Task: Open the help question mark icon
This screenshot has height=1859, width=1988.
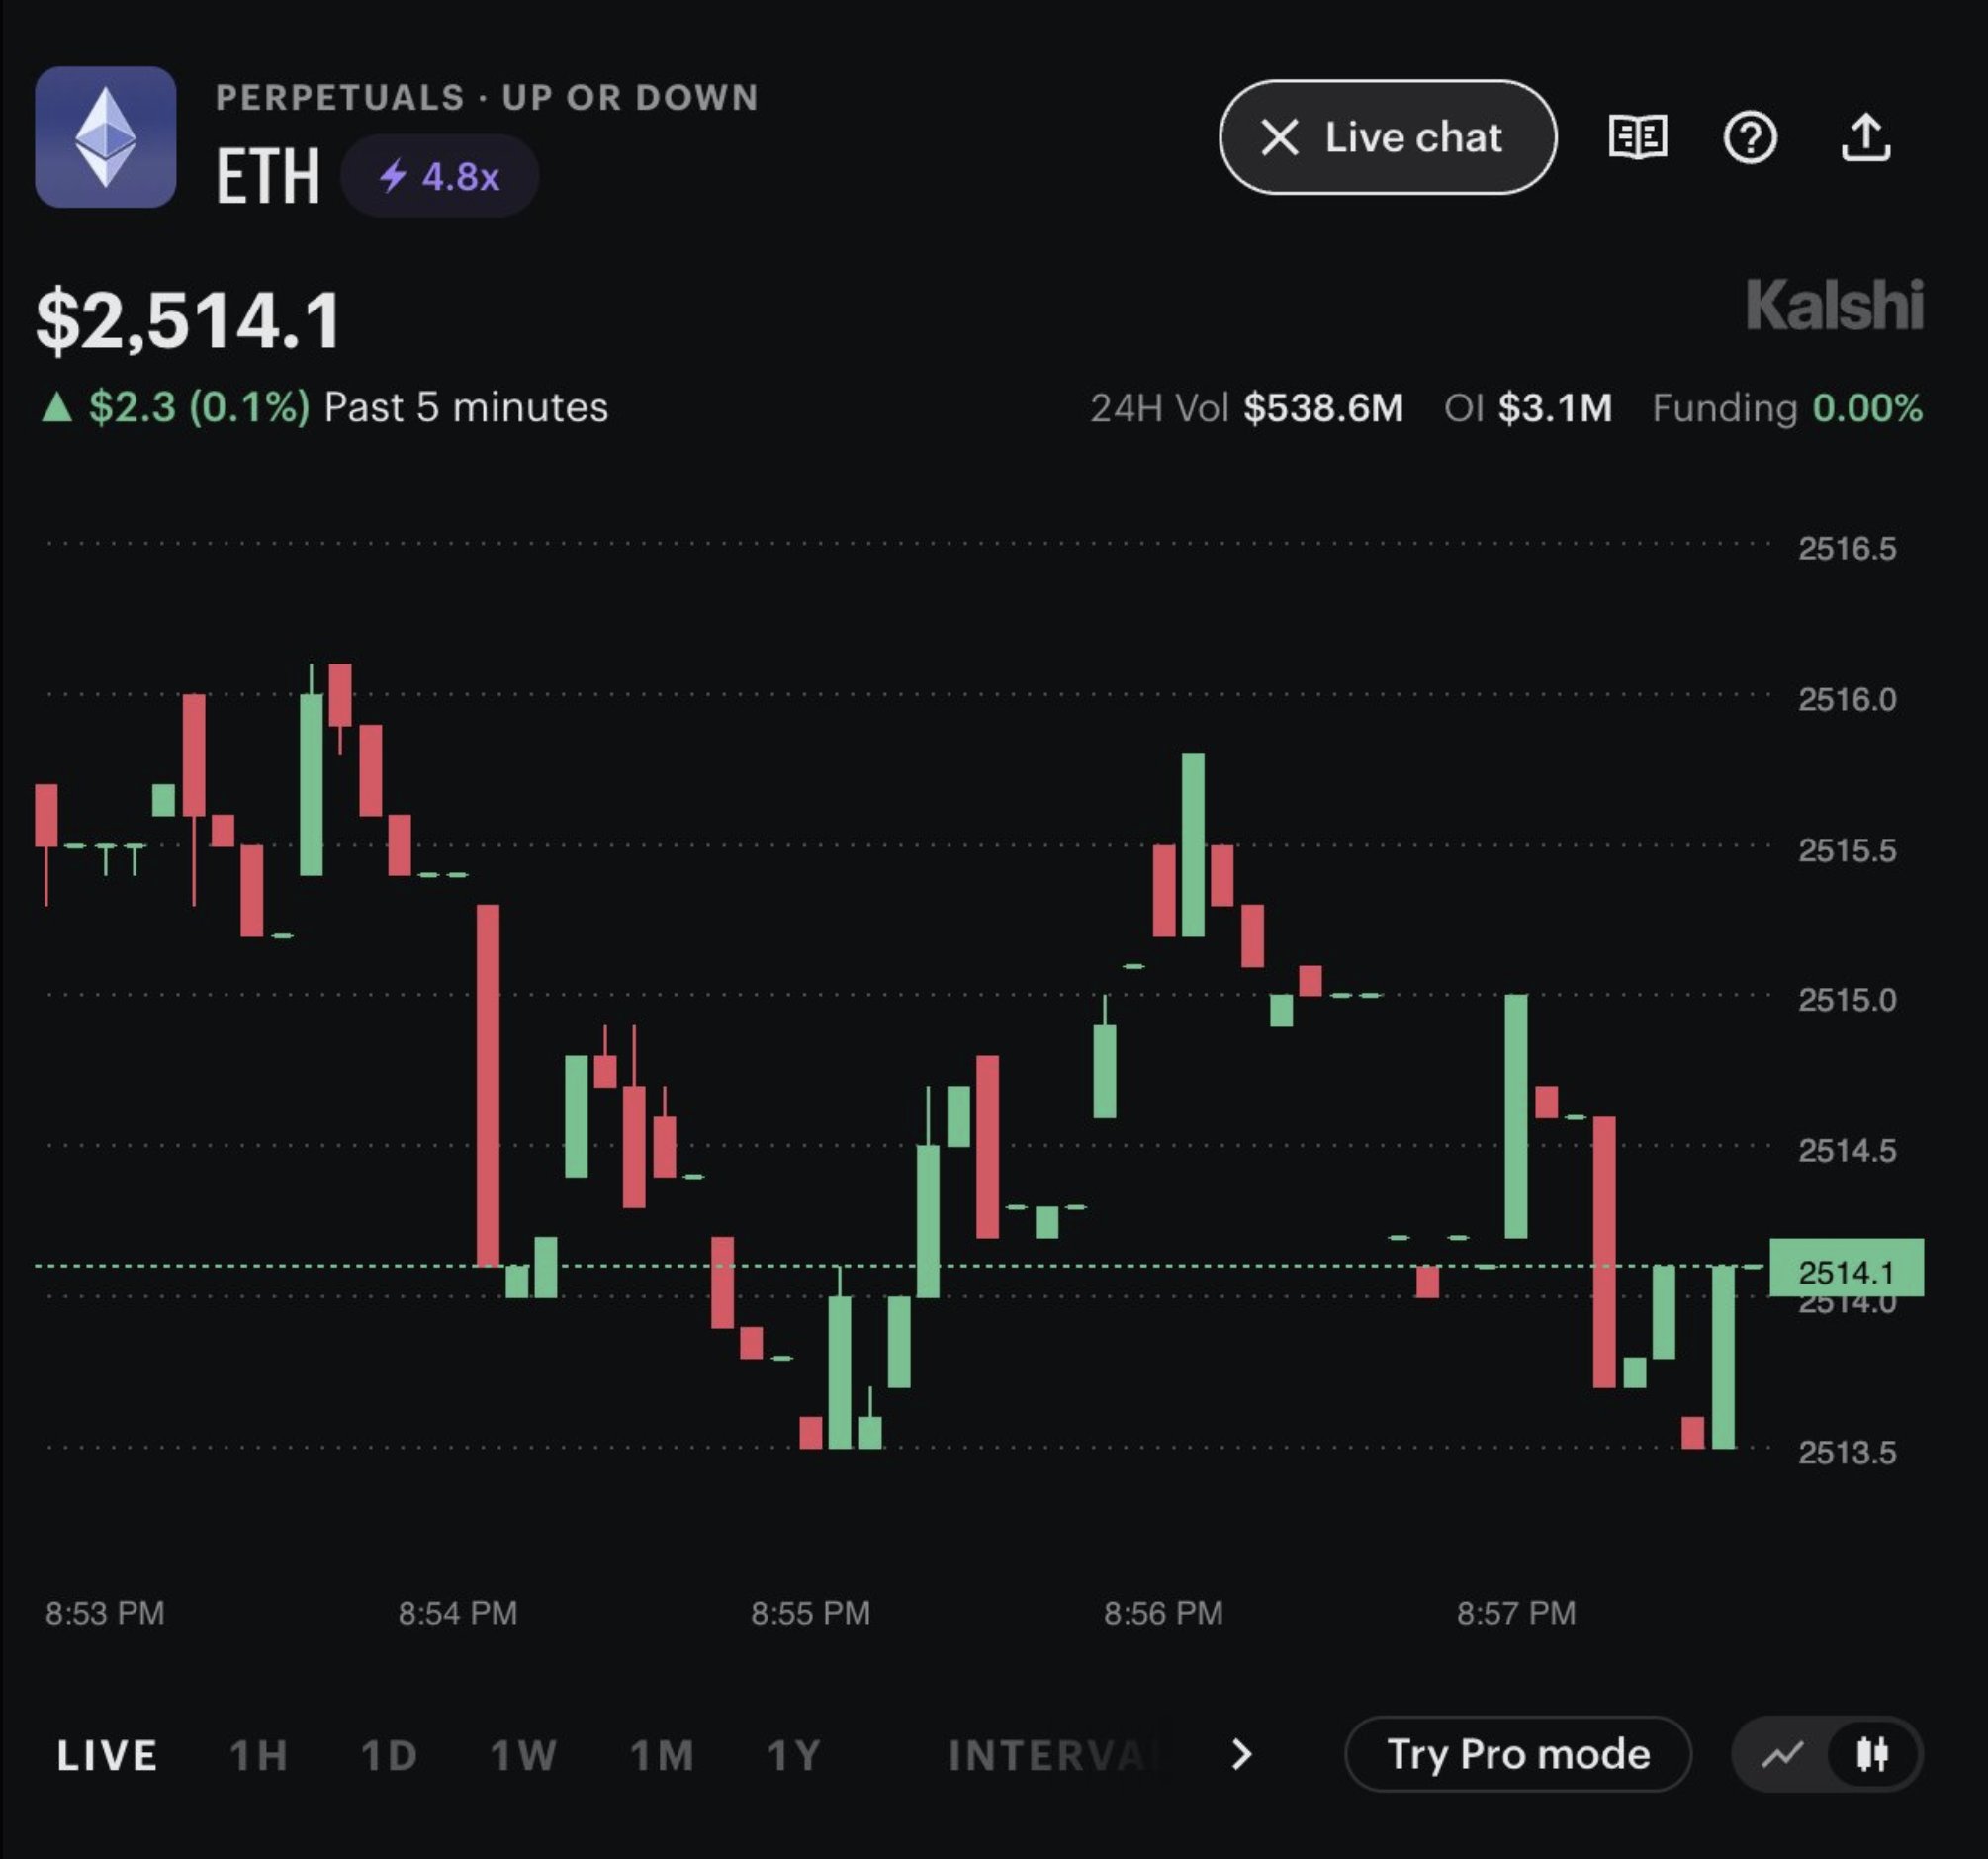Action: tap(1750, 137)
